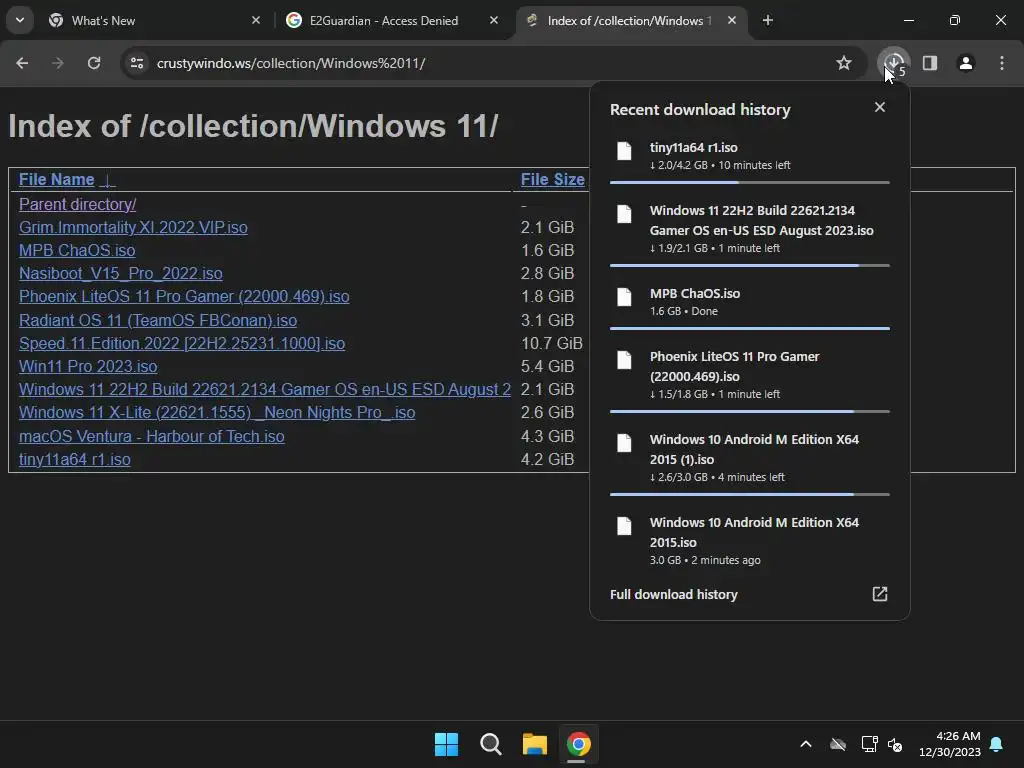Close the E2Guardian Access Denied tab

click(494, 20)
